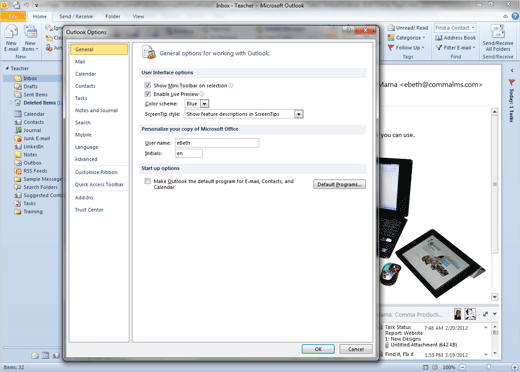Image resolution: width=520 pixels, height=372 pixels.
Task: Select General category in Outlook Options
Action: (99, 49)
